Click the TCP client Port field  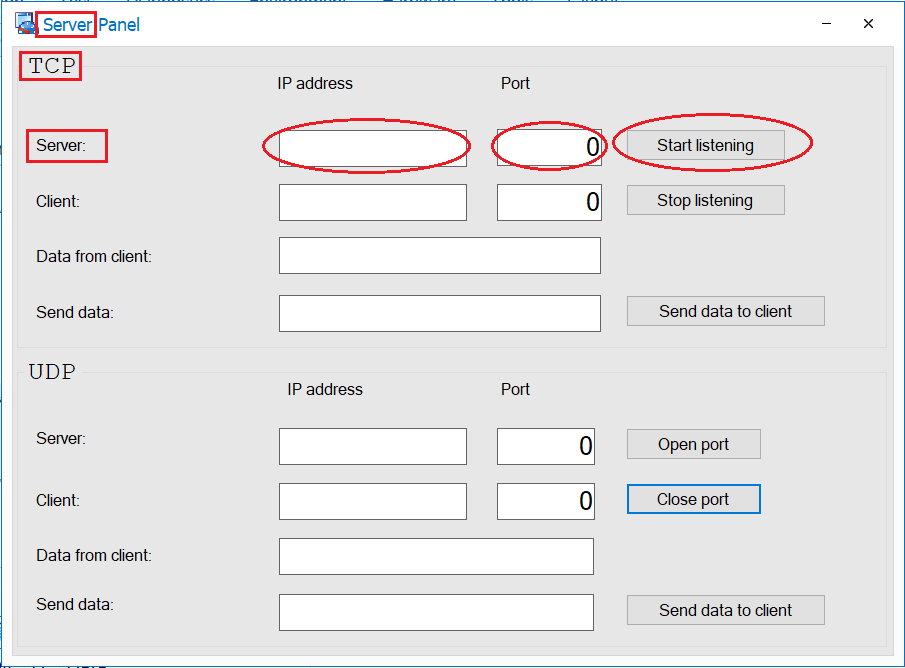(548, 202)
